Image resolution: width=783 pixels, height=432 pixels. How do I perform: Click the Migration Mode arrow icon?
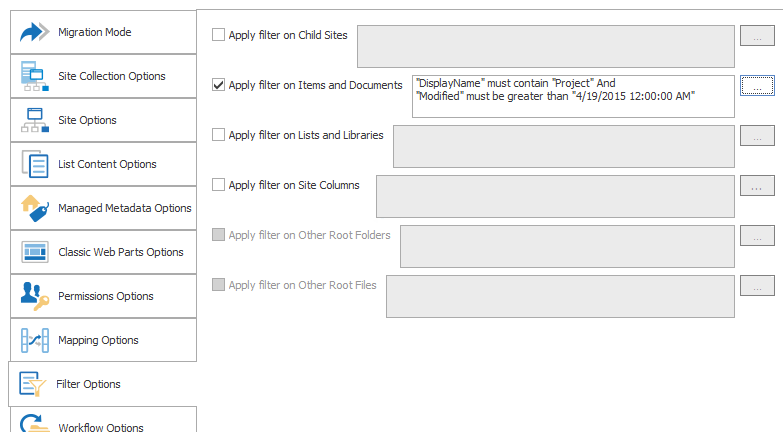(35, 32)
